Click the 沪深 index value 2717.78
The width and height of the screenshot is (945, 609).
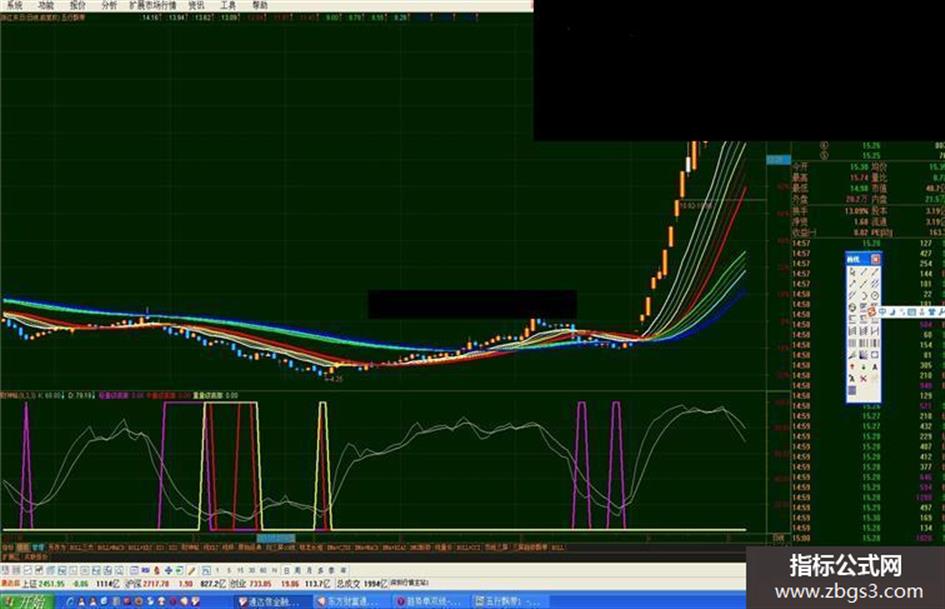pos(155,584)
